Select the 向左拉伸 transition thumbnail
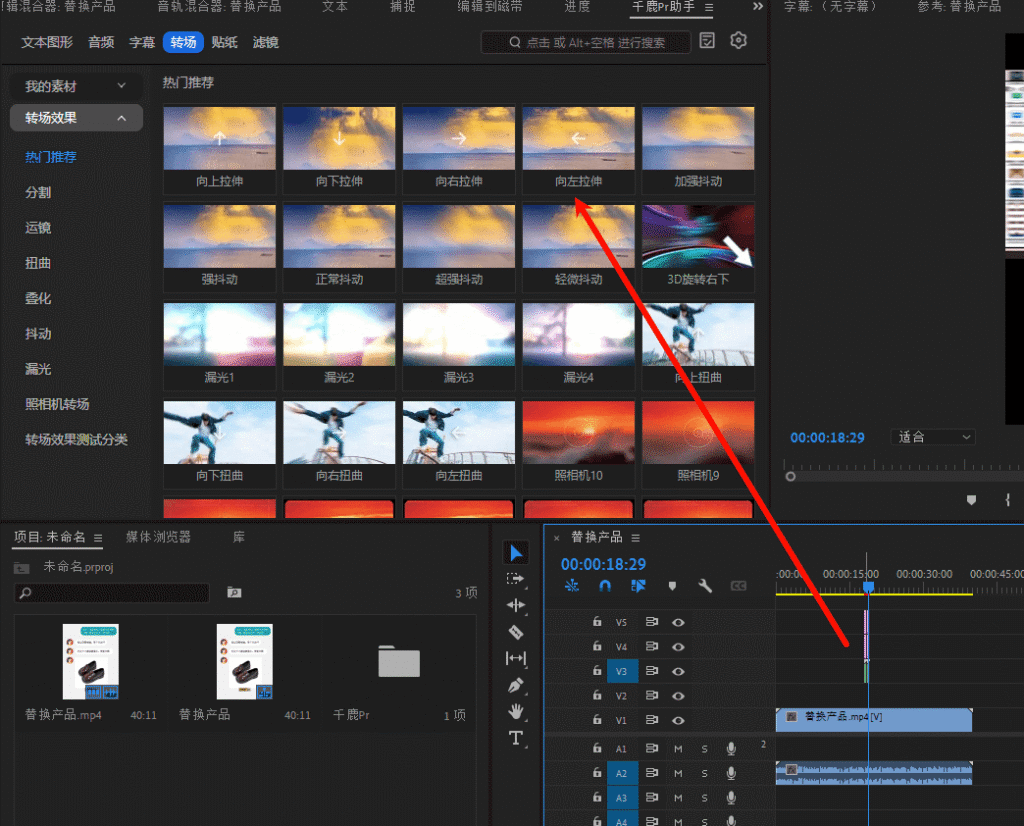Image resolution: width=1024 pixels, height=826 pixels. [578, 149]
